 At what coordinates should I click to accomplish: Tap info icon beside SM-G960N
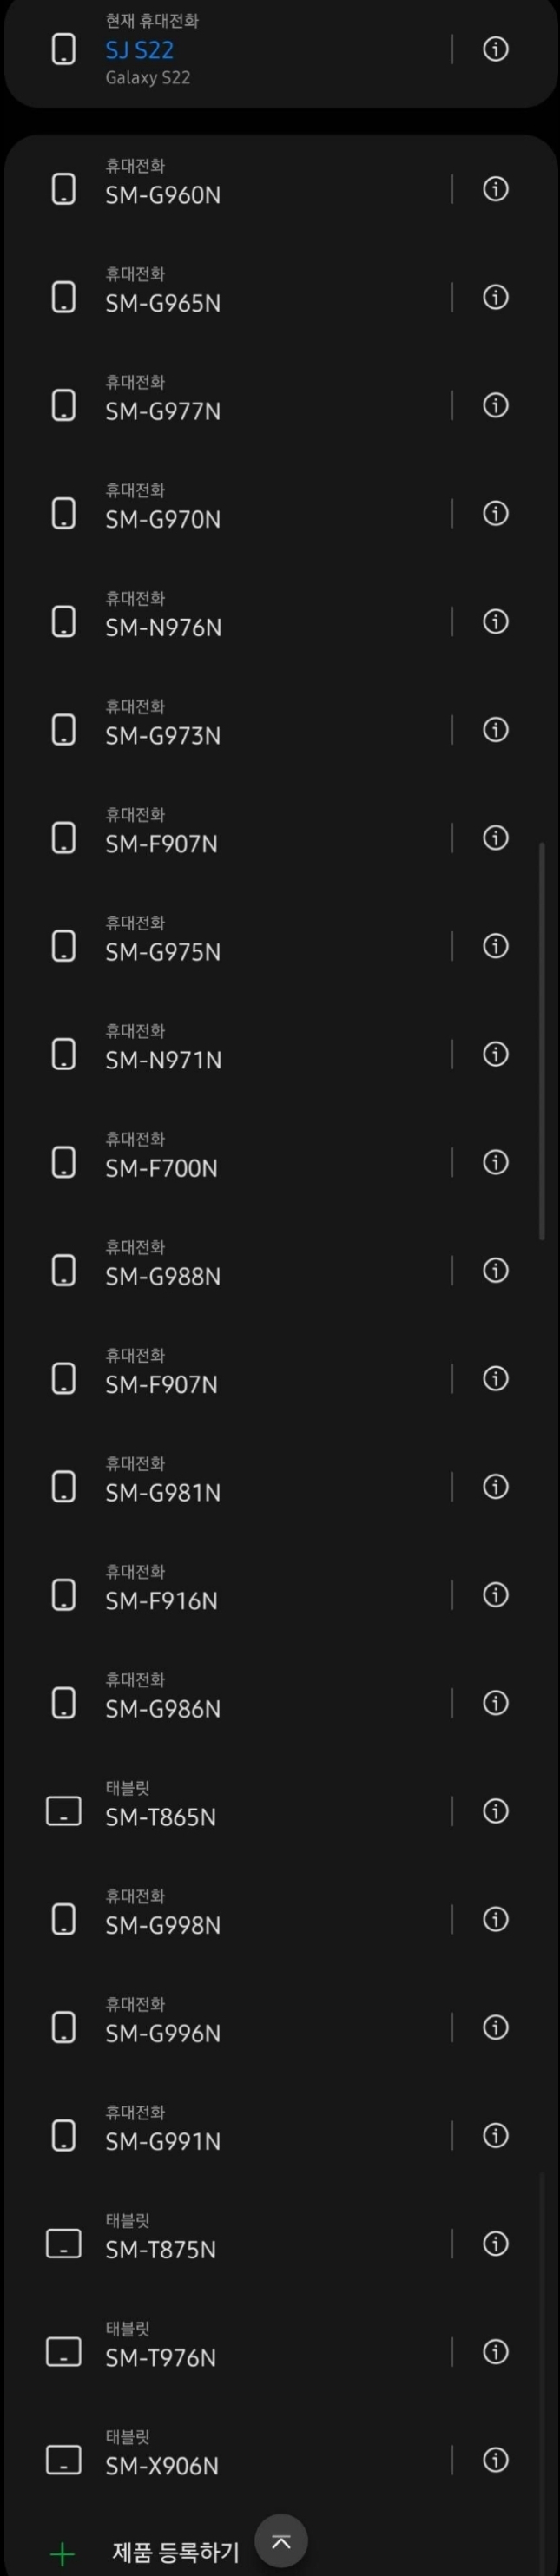click(x=495, y=189)
